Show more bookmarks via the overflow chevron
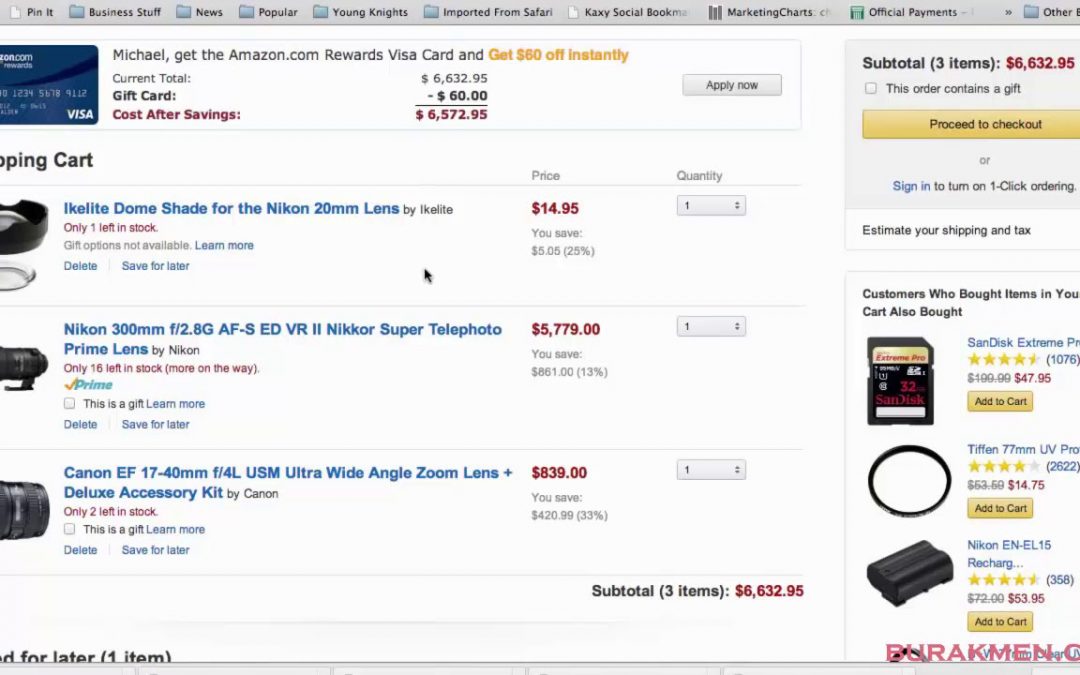This screenshot has height=675, width=1080. coord(1008,12)
